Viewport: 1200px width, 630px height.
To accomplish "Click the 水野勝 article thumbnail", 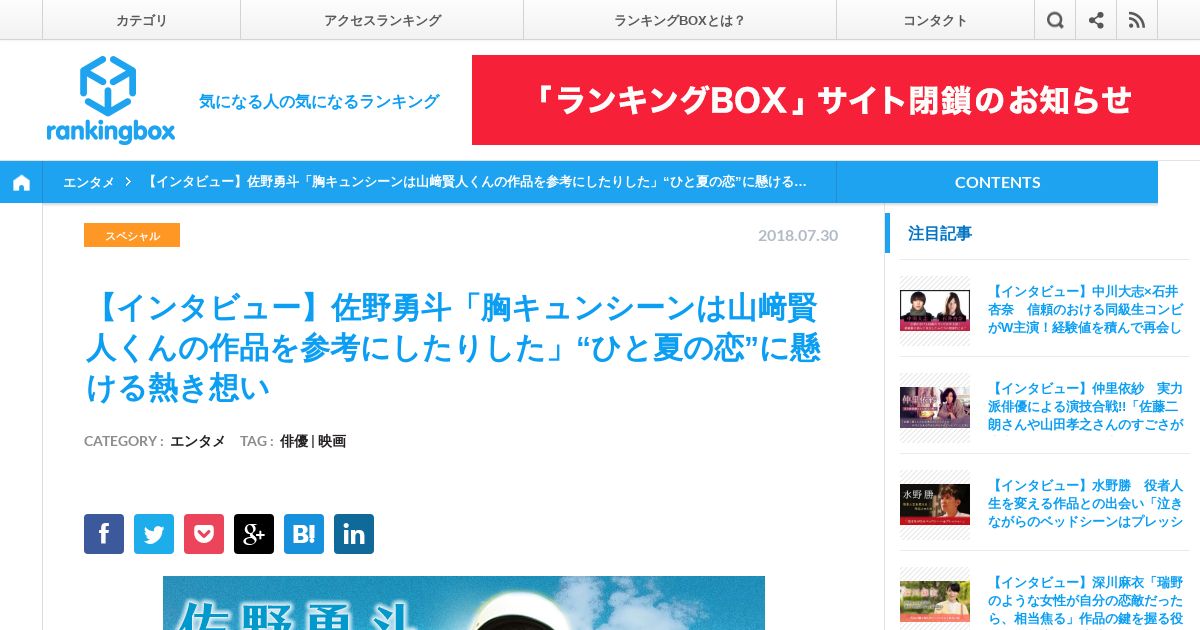I will click(935, 504).
